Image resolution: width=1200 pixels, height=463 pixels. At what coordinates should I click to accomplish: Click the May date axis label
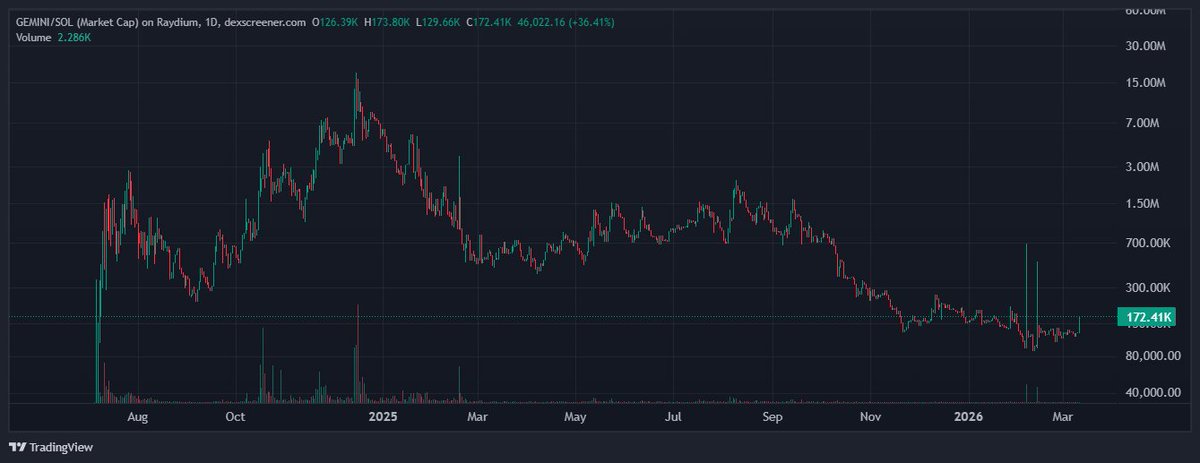click(x=575, y=416)
